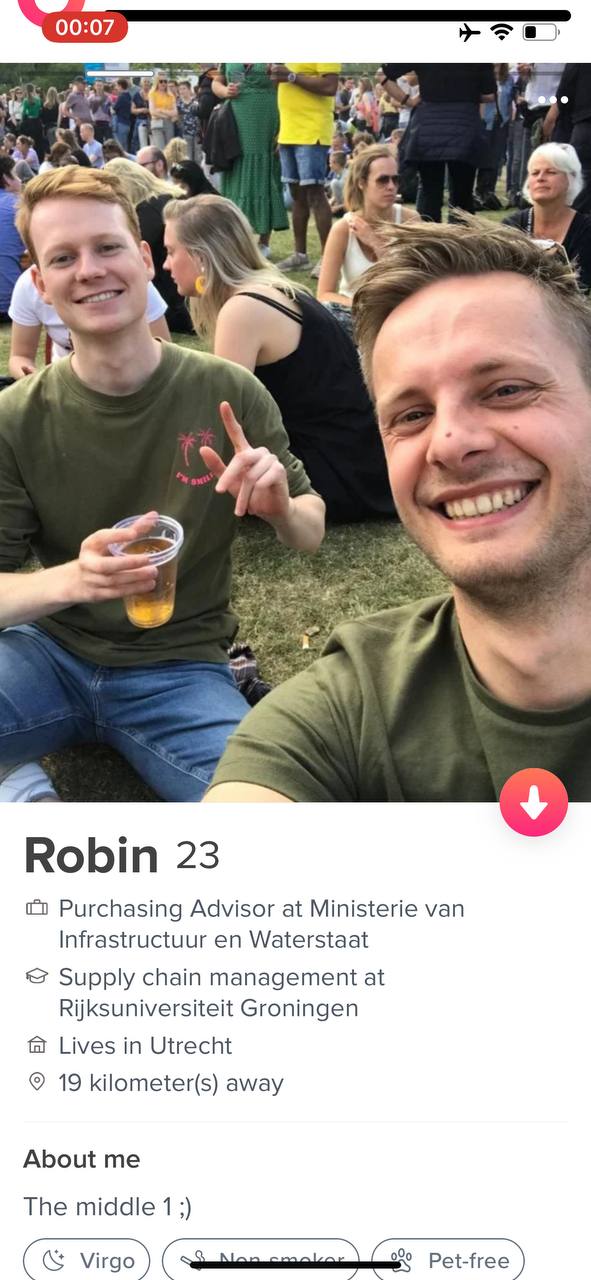This screenshot has width=591, height=1280.
Task: Select the Virgo zodiac tag
Action: click(x=87, y=1261)
